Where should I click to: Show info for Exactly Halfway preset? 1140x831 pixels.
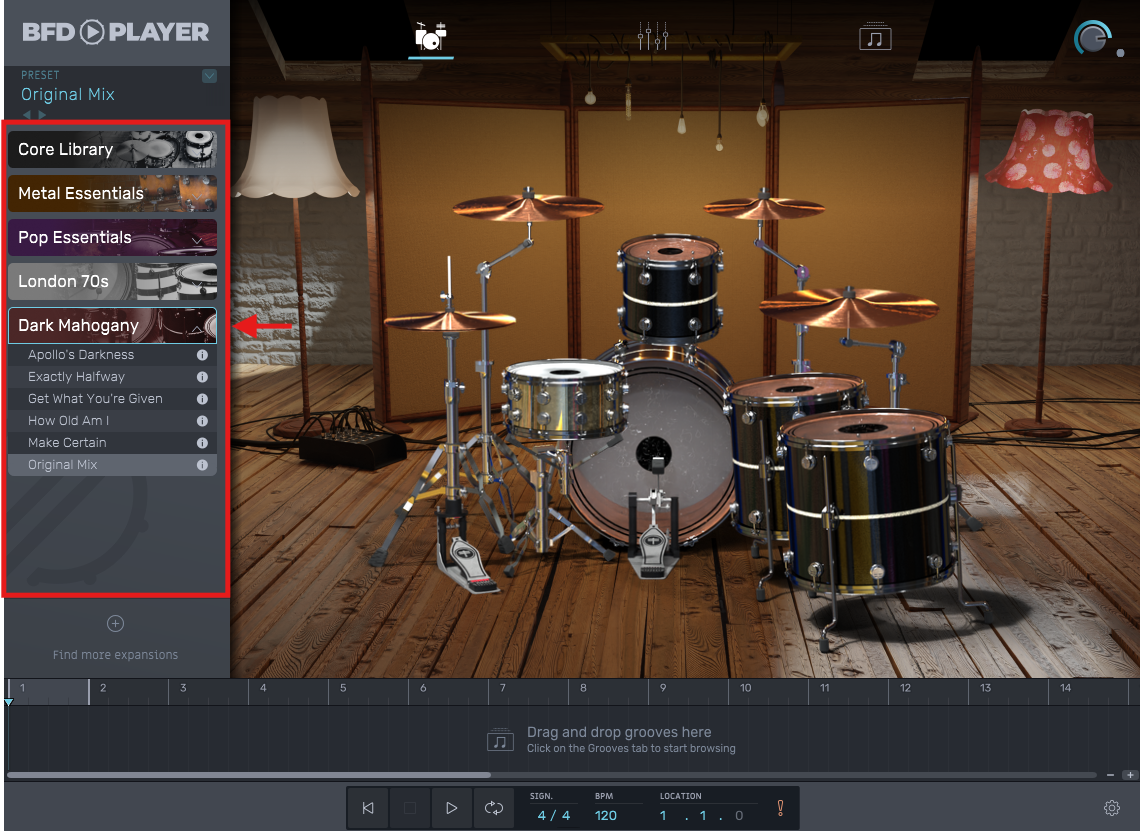click(x=202, y=377)
